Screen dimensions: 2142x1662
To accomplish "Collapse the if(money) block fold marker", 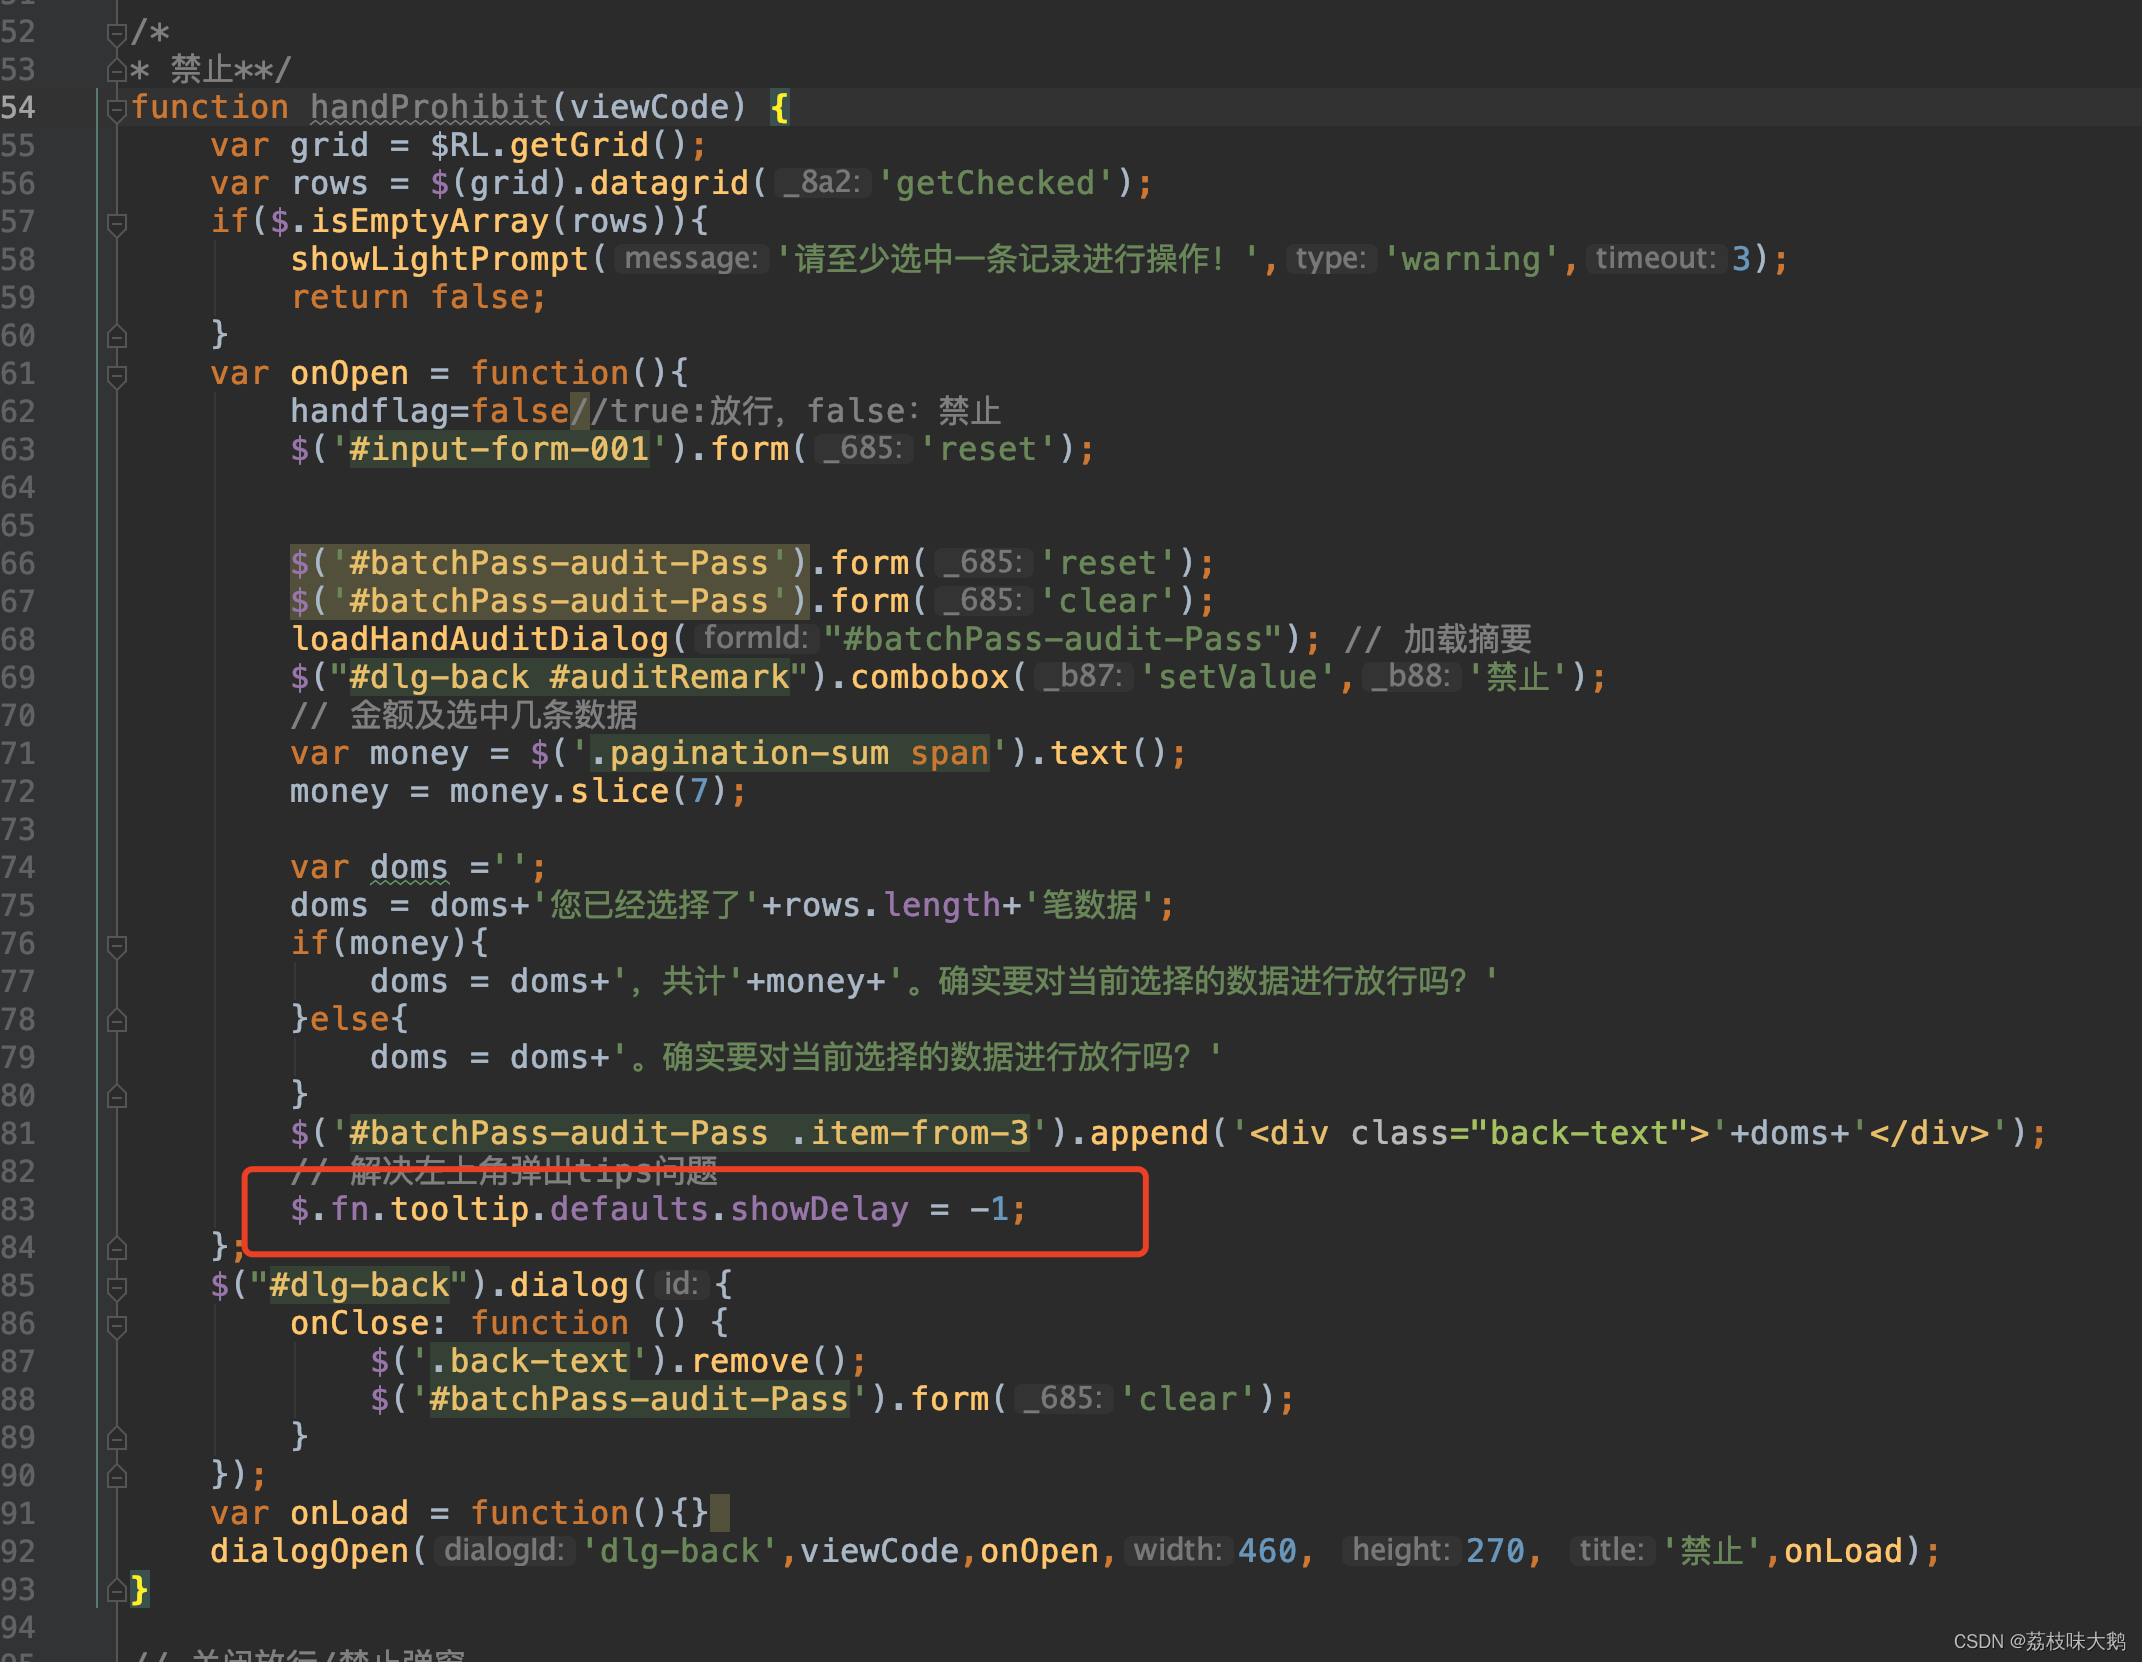I will pos(116,945).
